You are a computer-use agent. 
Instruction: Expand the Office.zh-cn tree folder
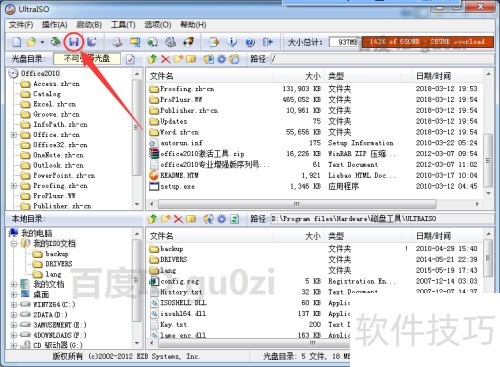coord(14,135)
